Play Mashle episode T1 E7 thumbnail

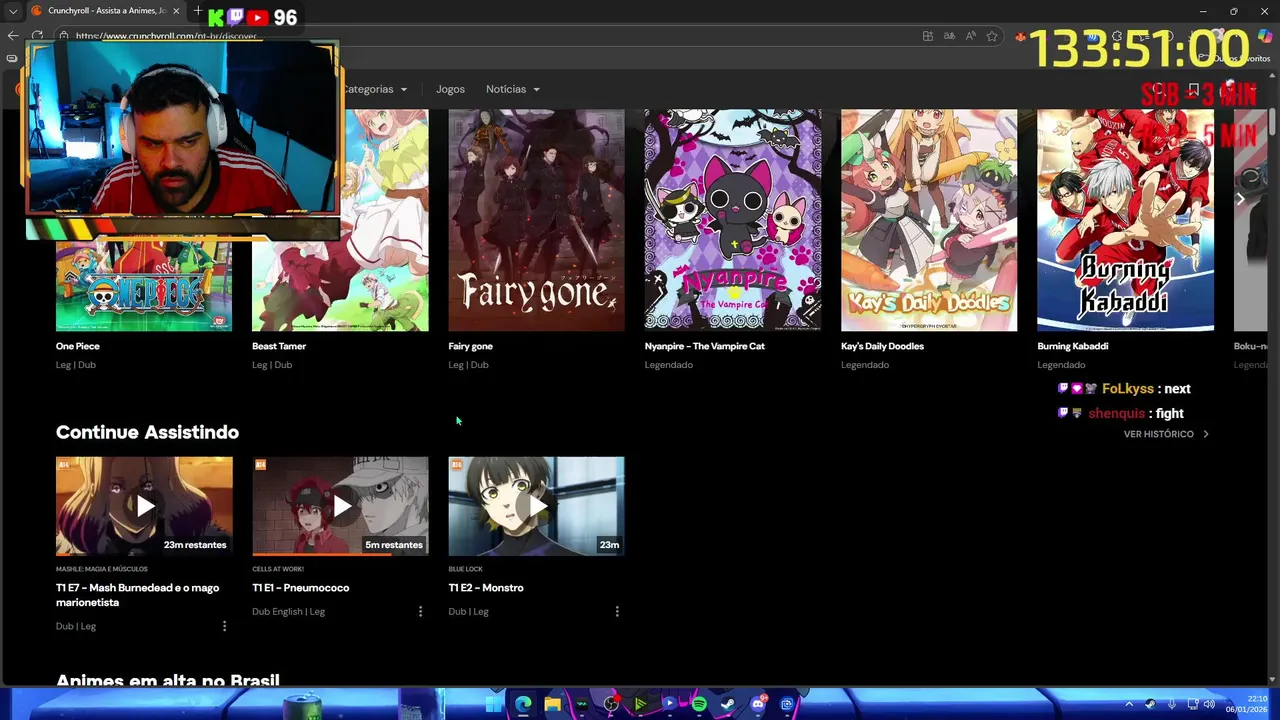pos(144,506)
